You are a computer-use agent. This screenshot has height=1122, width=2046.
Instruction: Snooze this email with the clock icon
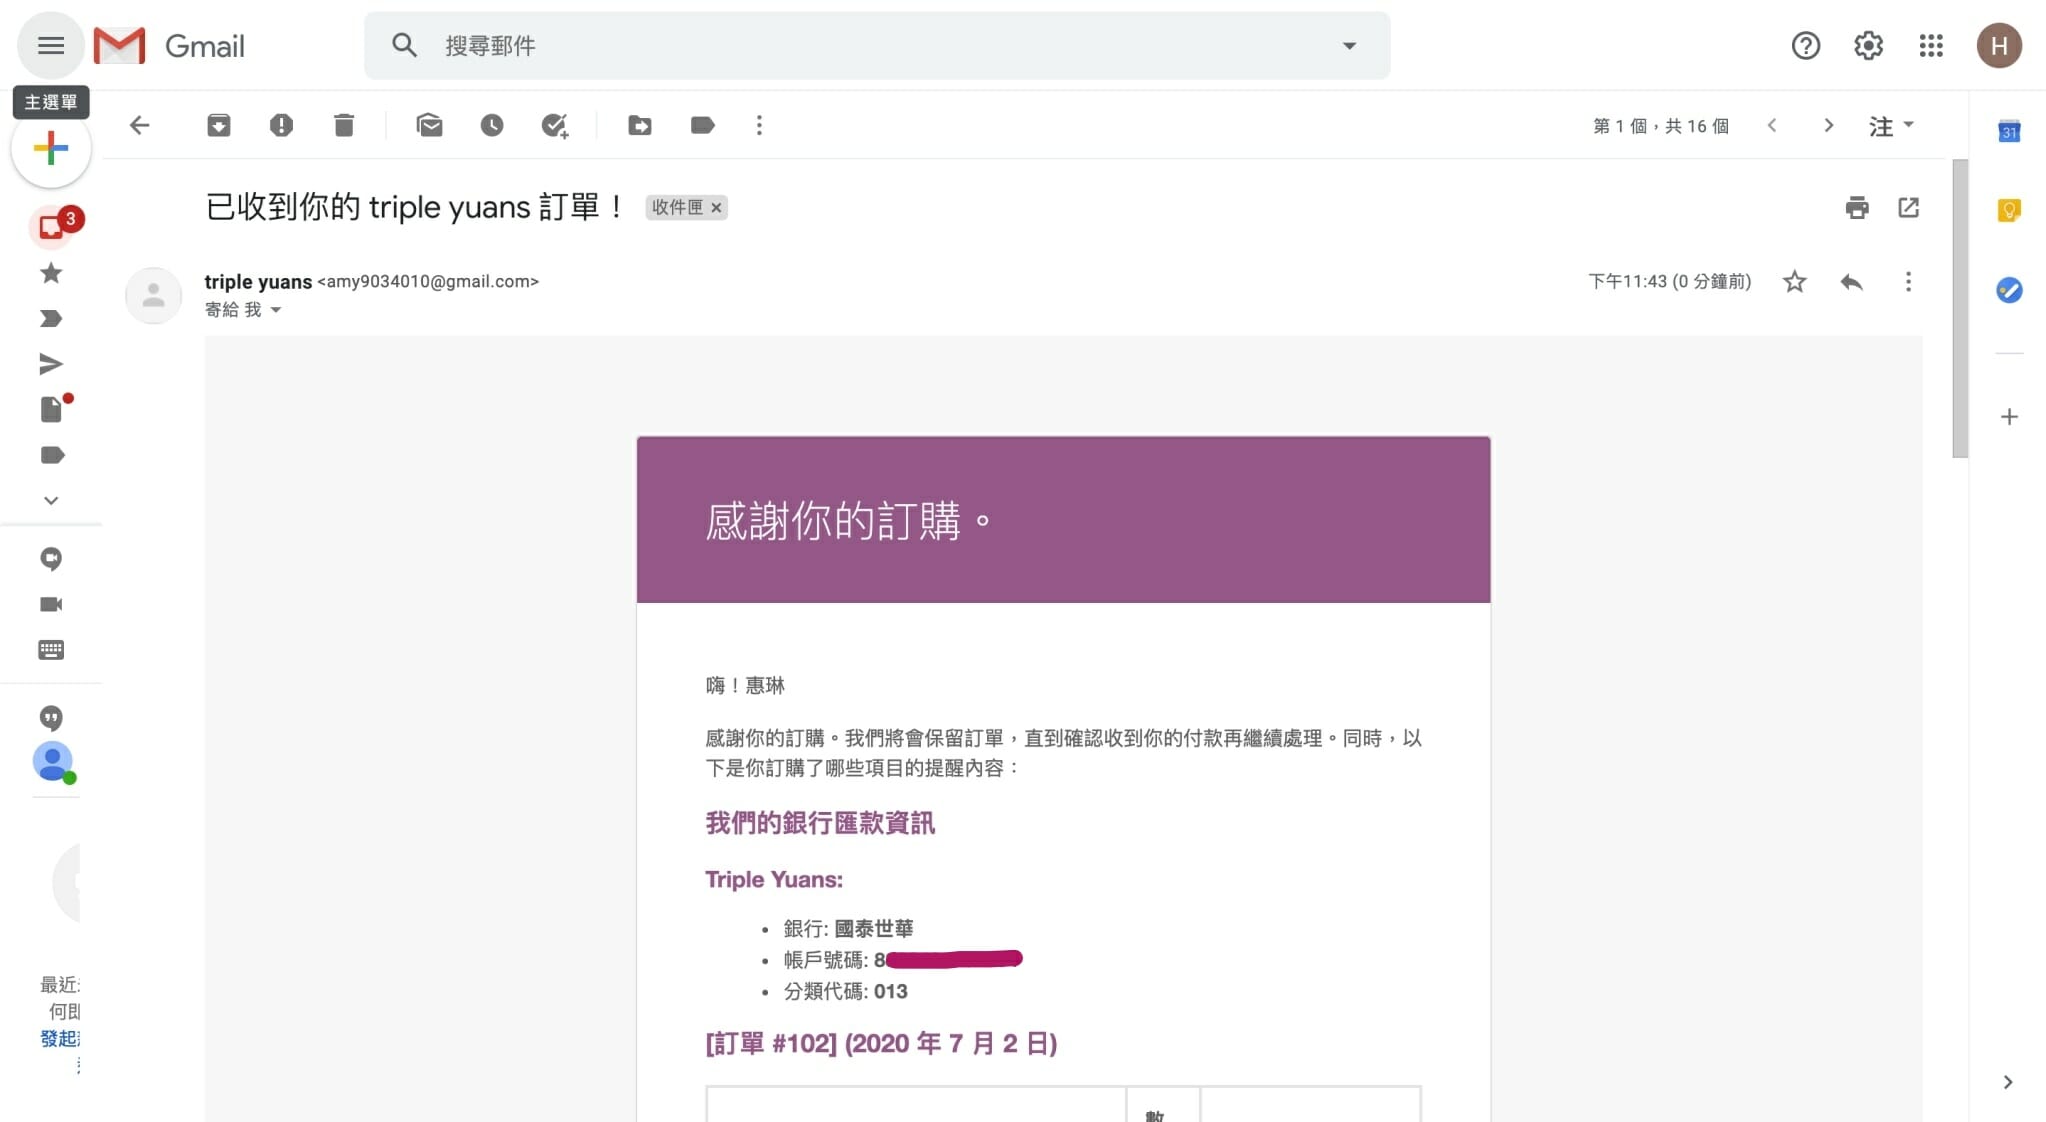491,125
